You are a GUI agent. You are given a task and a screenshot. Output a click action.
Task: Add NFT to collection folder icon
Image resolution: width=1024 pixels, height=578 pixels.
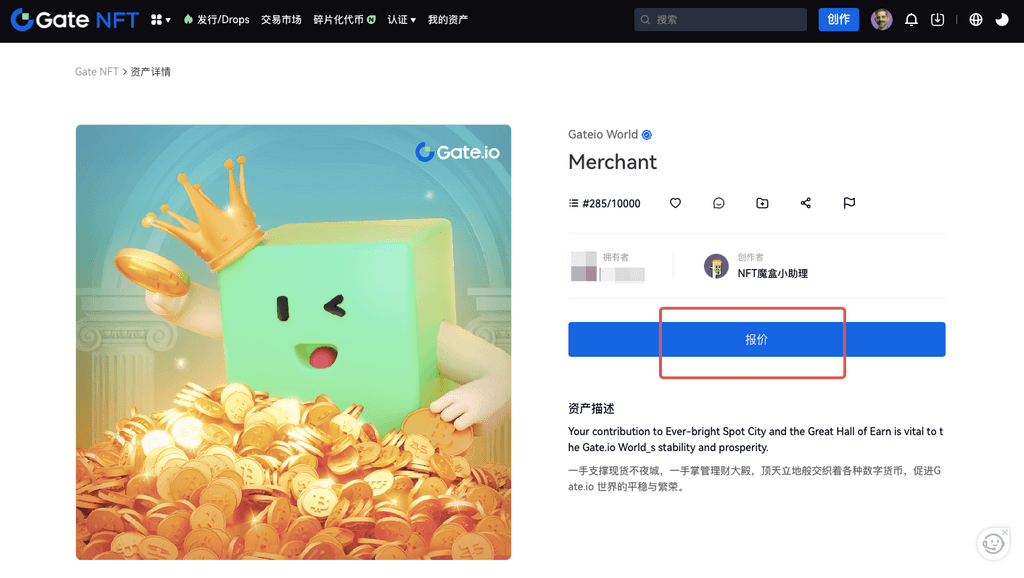(x=762, y=203)
